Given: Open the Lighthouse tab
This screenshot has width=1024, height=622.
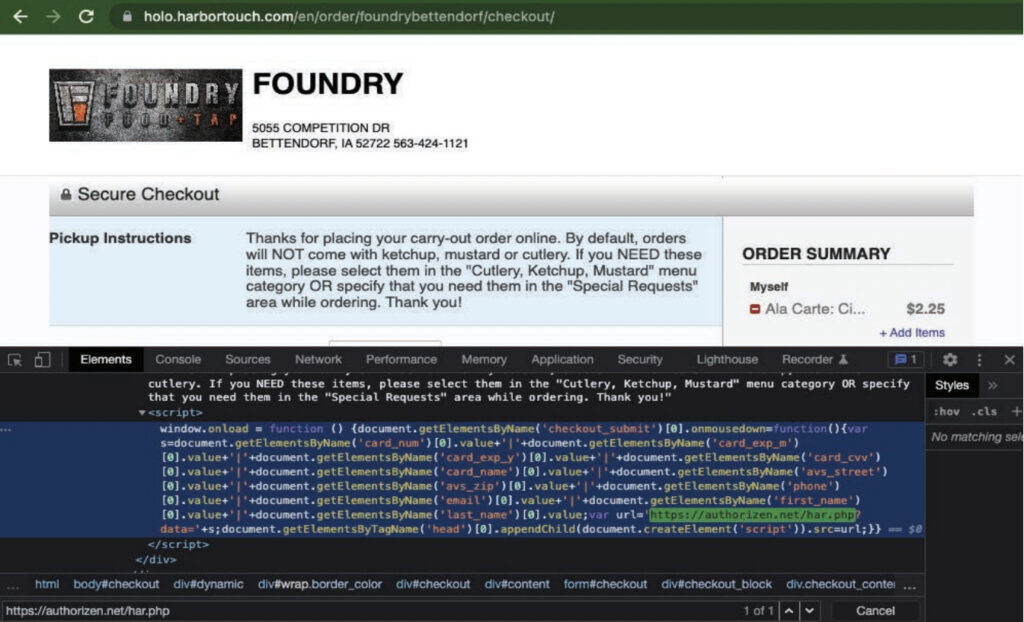Looking at the screenshot, I should click(x=727, y=359).
